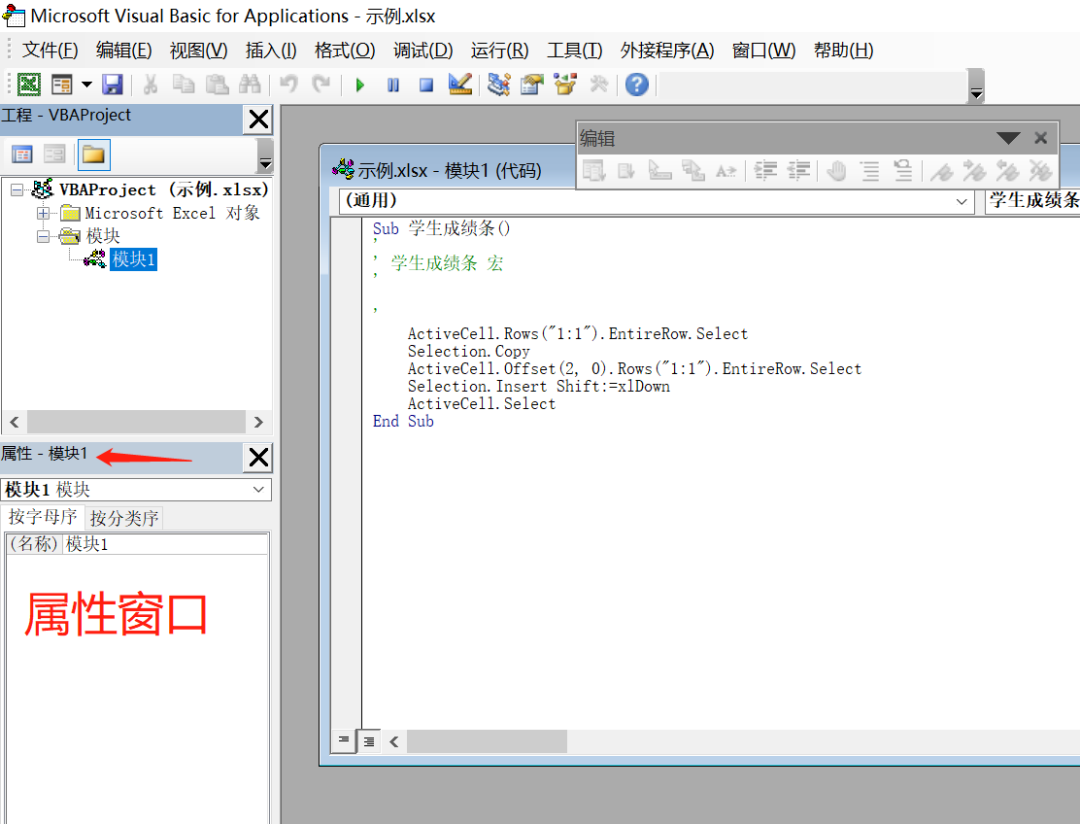1080x824 pixels.
Task: Click the View Microsoft Excel icon
Action: click(x=29, y=85)
